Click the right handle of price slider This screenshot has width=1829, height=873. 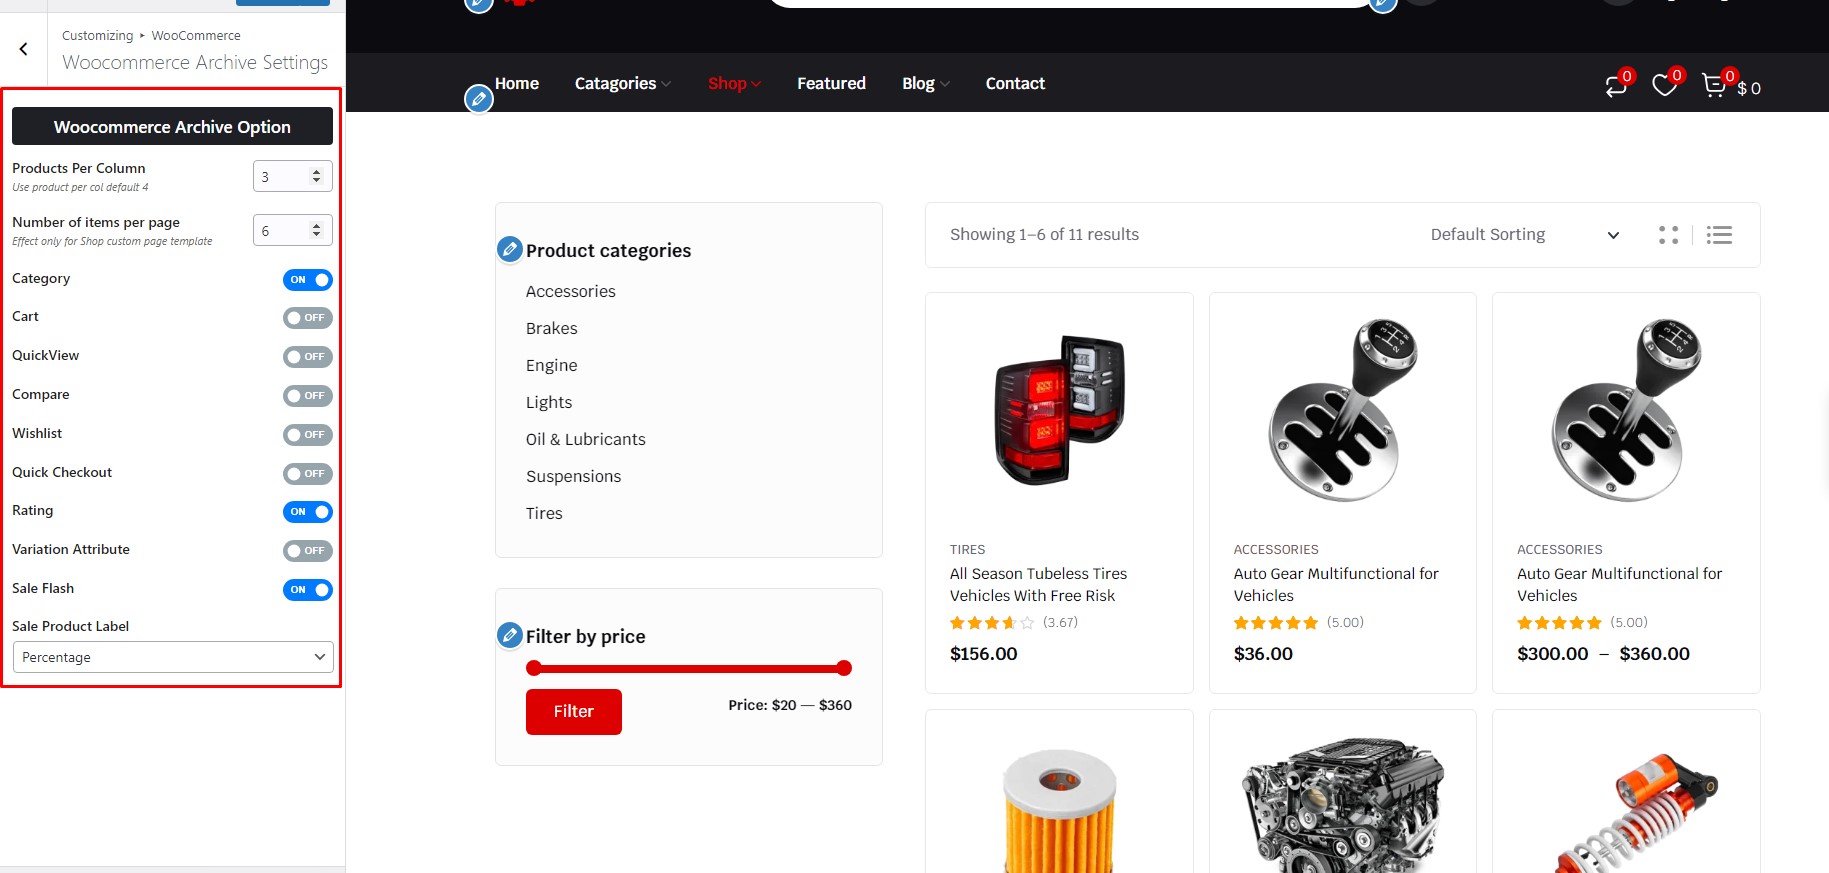coord(844,668)
